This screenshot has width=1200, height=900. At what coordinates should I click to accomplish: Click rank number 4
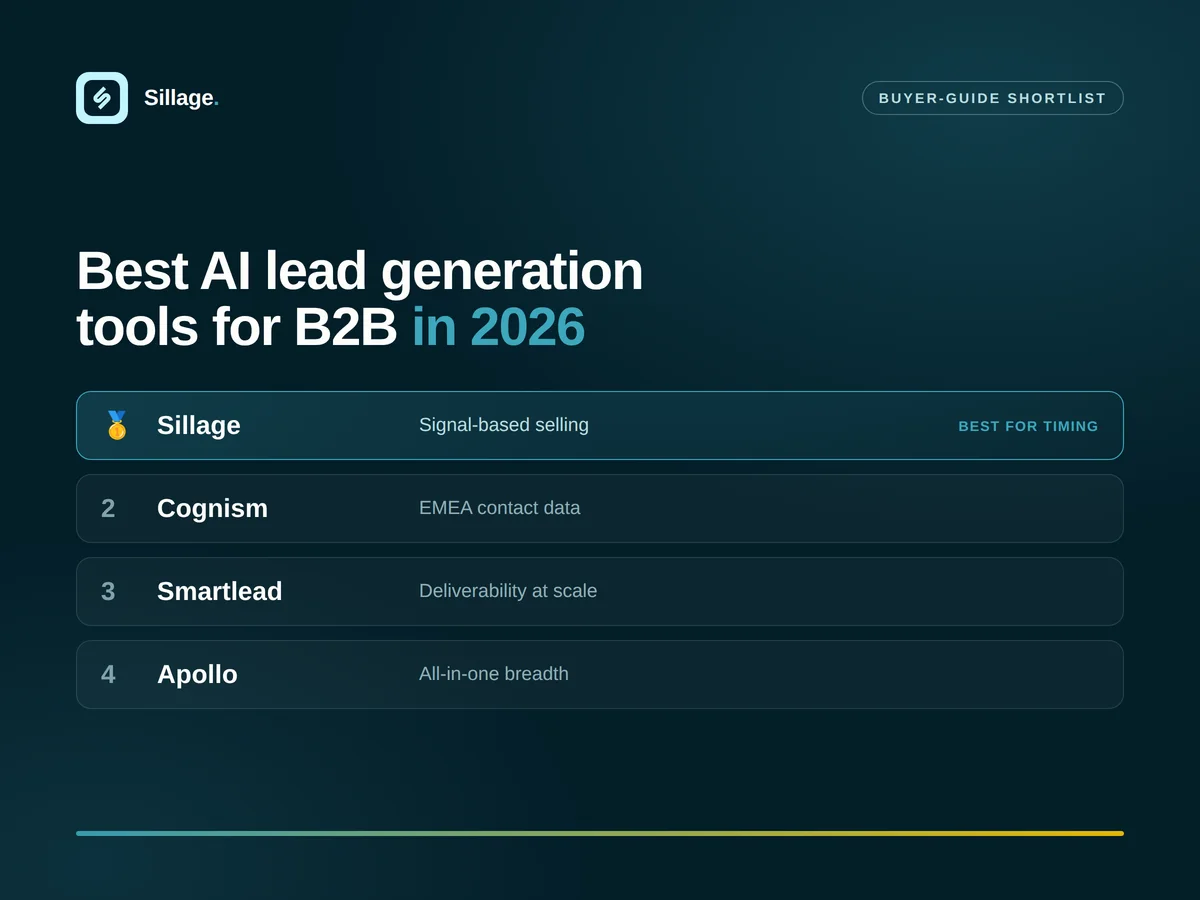click(x=108, y=675)
